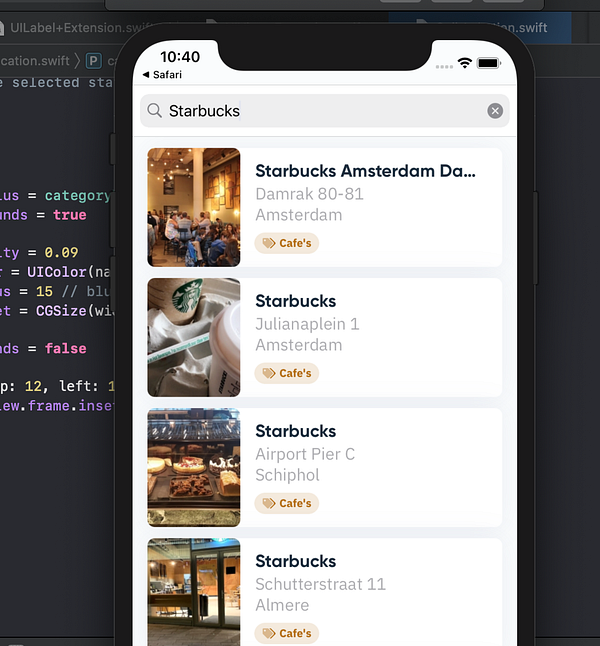Click Julianaplein Starbucks title
This screenshot has width=600, height=646.
click(295, 301)
